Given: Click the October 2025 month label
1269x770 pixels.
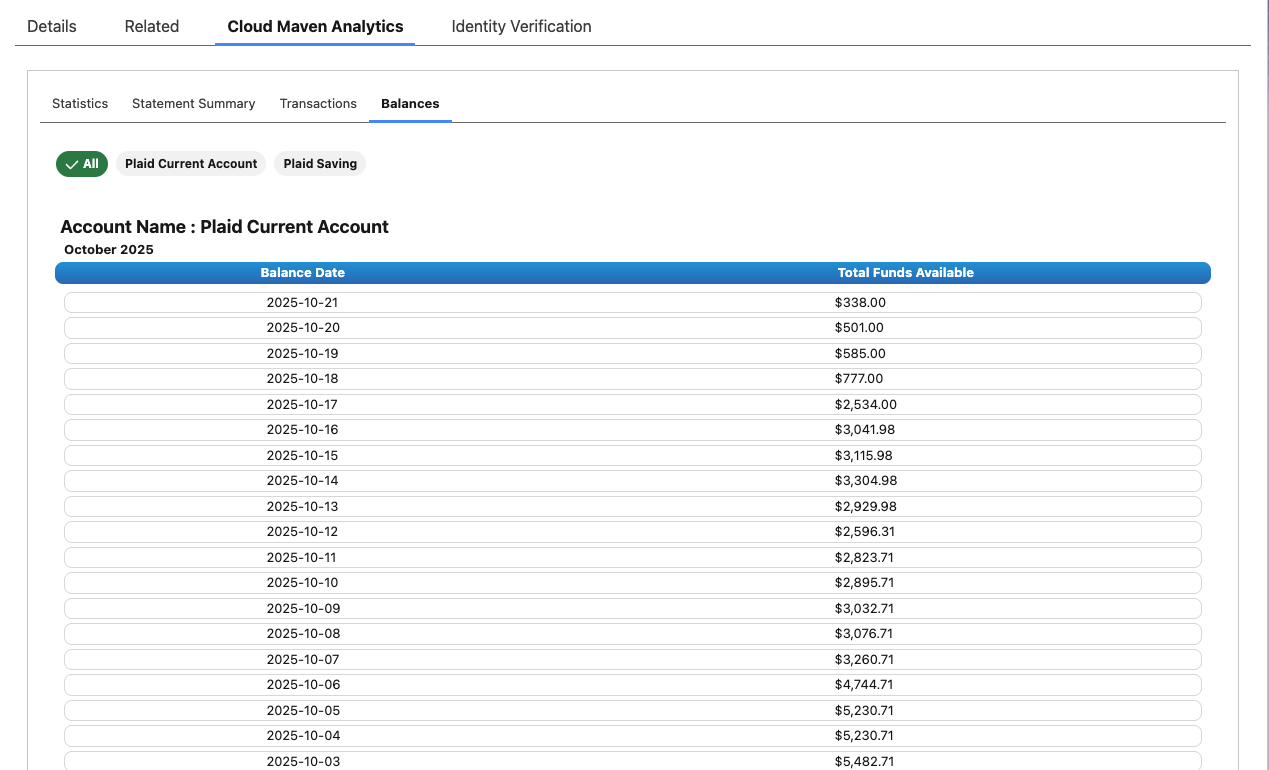Looking at the screenshot, I should coord(109,250).
